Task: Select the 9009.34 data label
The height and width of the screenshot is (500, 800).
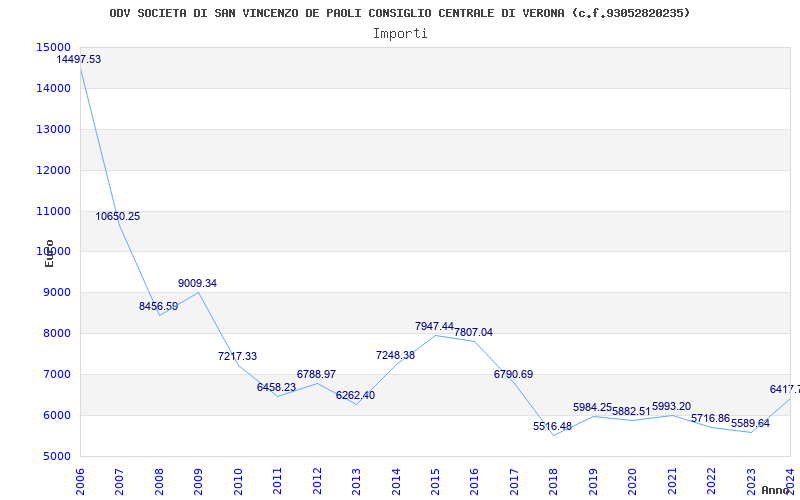Action: (x=197, y=283)
